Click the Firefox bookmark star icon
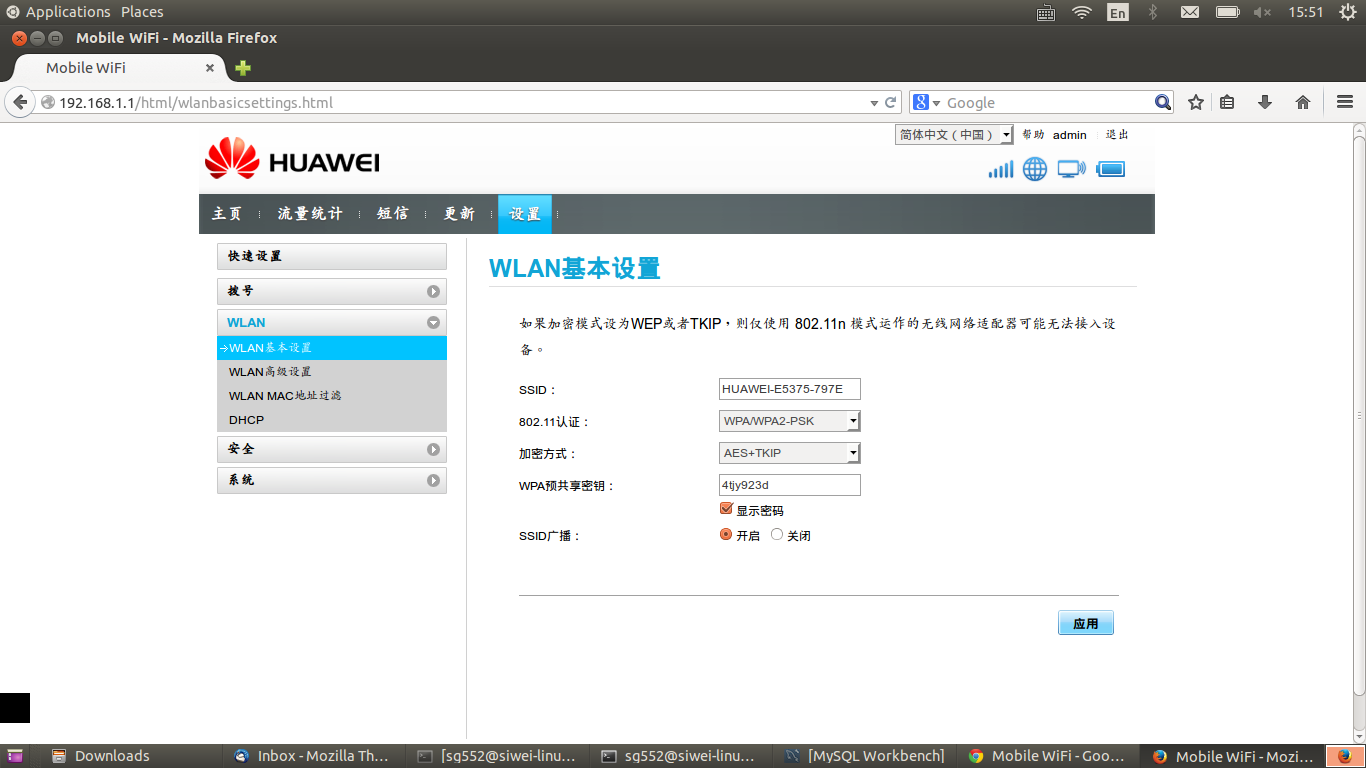The image size is (1366, 768). [x=1195, y=101]
